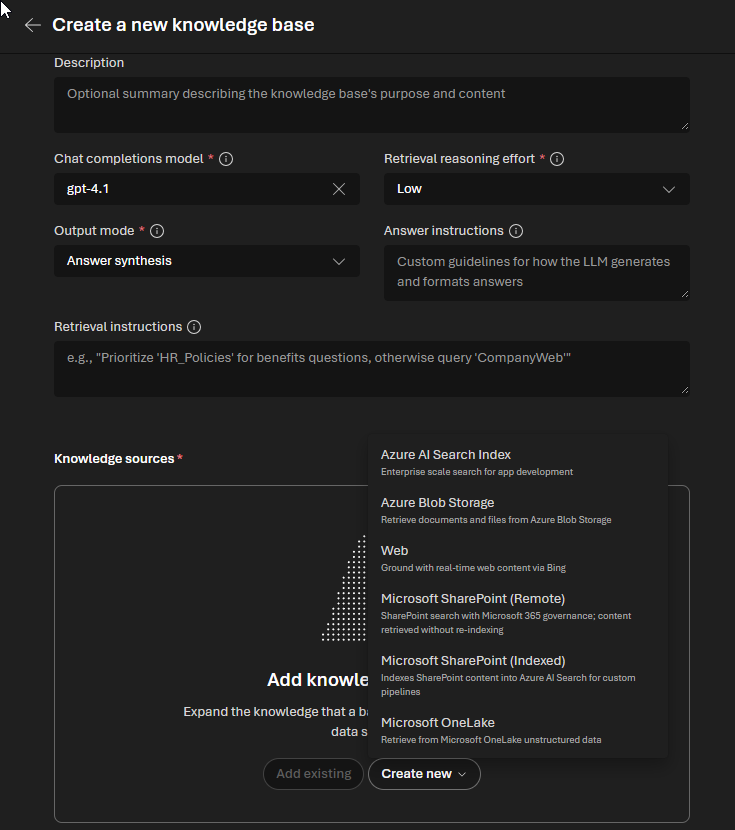Click the Knowledge sources heading
The height and width of the screenshot is (830, 735).
[114, 458]
